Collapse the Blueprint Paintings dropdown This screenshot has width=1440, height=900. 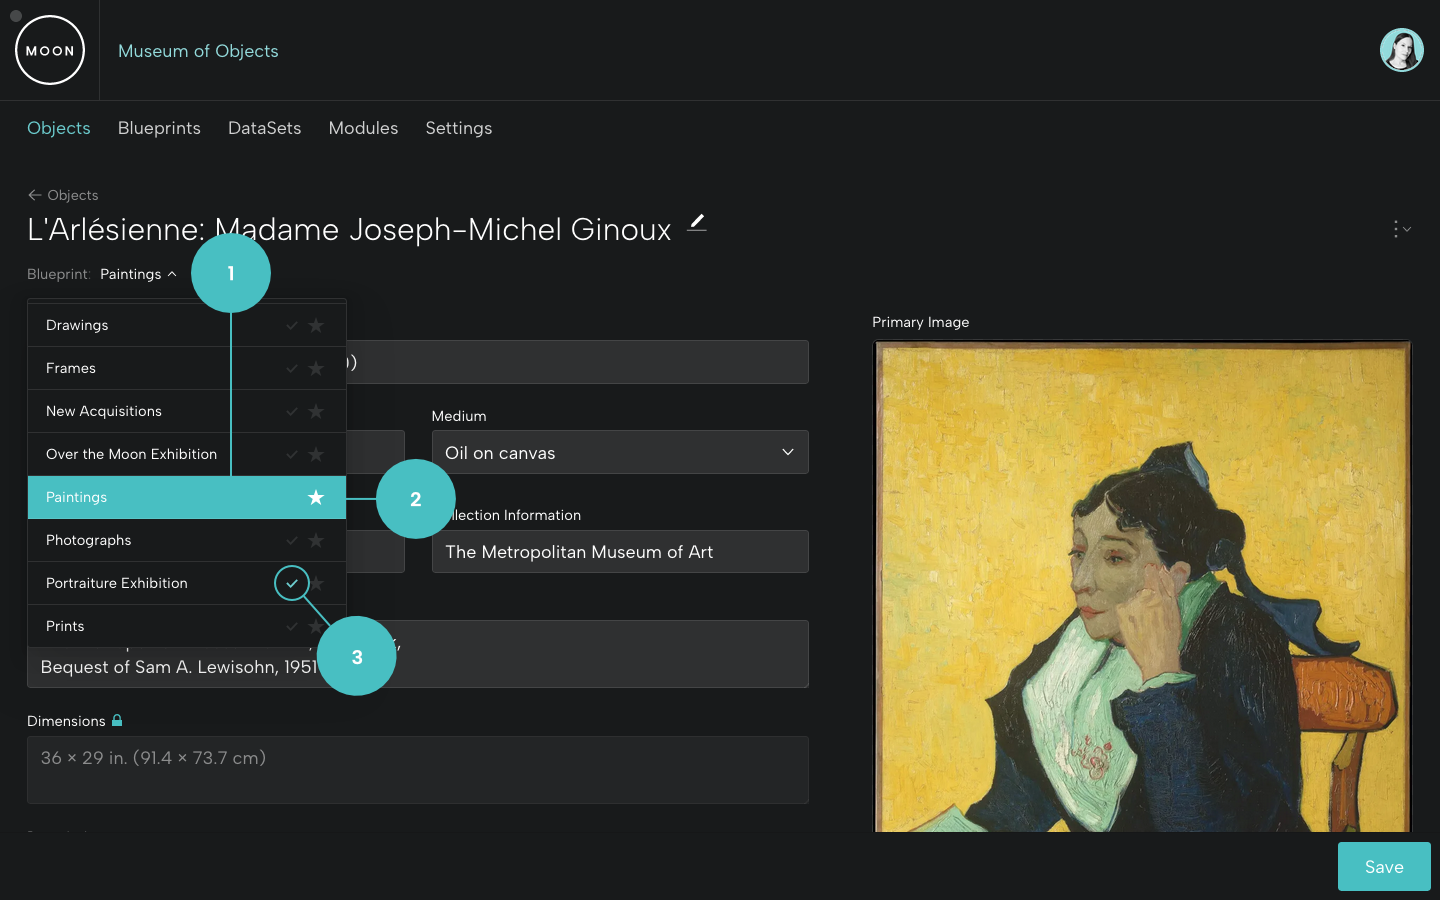[138, 274]
